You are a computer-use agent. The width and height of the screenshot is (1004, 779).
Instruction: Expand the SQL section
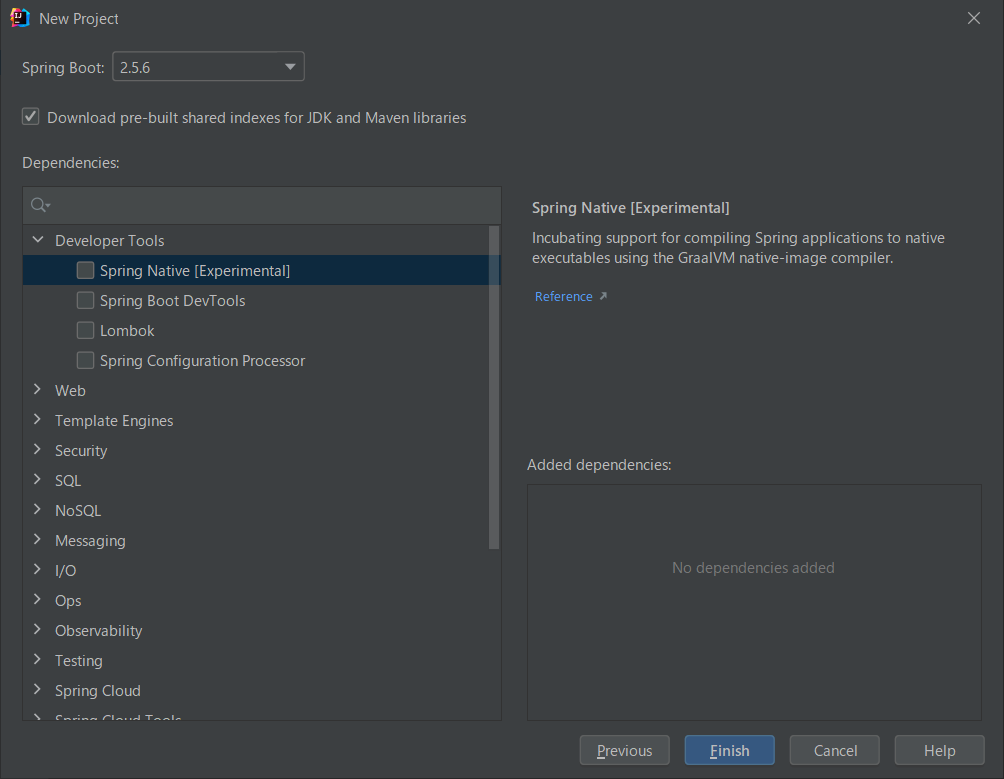tap(37, 480)
